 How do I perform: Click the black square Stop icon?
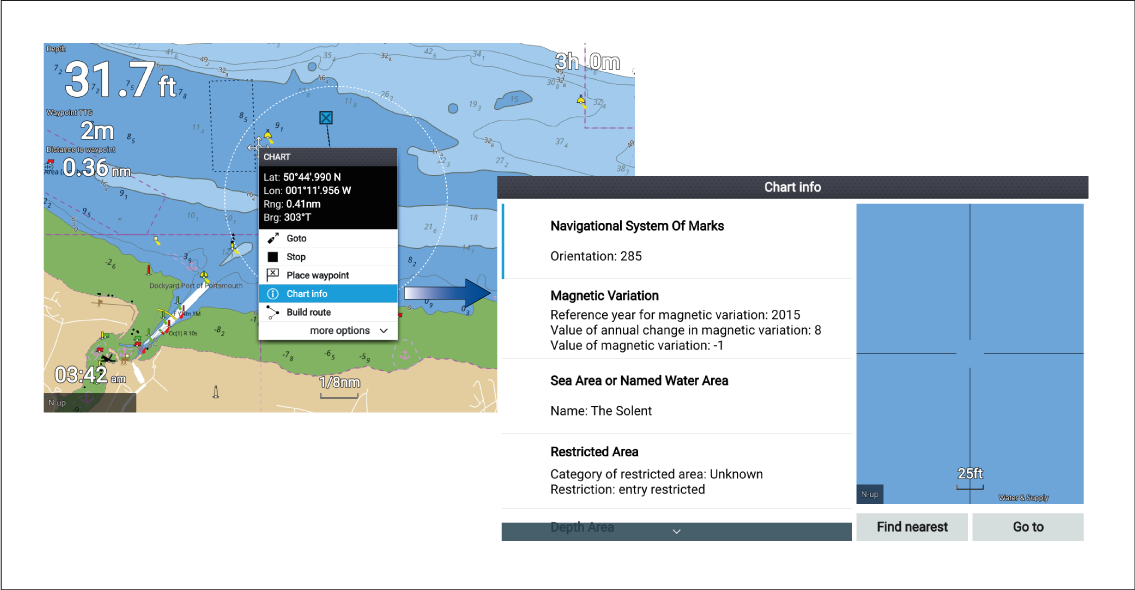click(x=273, y=257)
